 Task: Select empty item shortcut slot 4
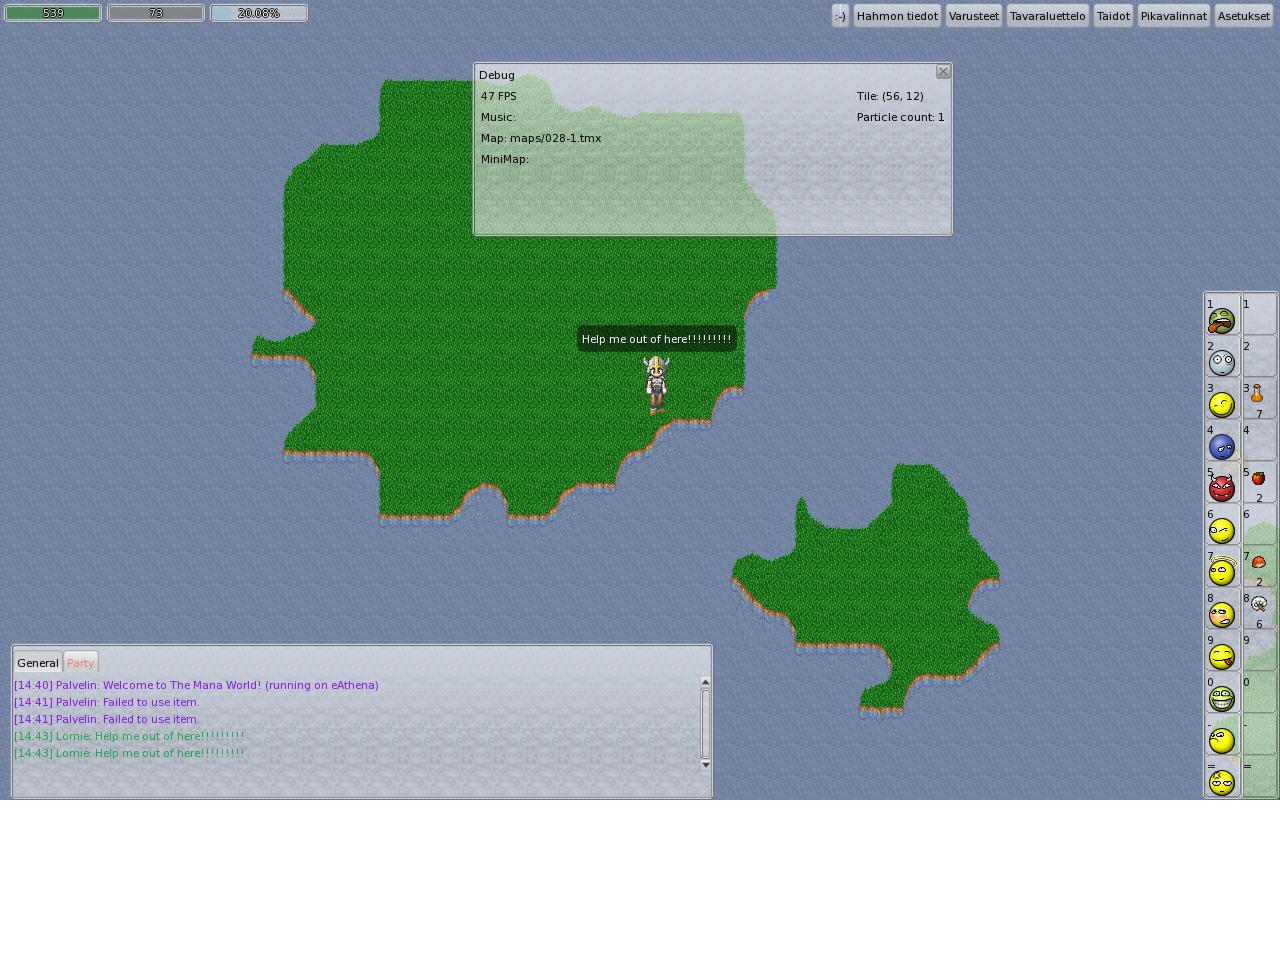(1259, 441)
